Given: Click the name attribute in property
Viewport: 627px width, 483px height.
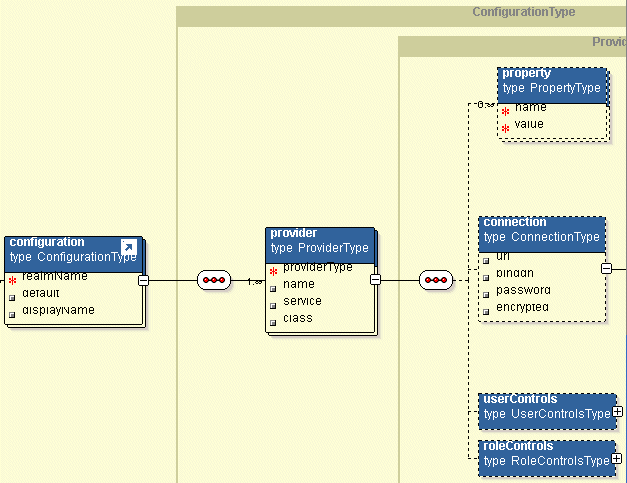Looking at the screenshot, I should [531, 107].
